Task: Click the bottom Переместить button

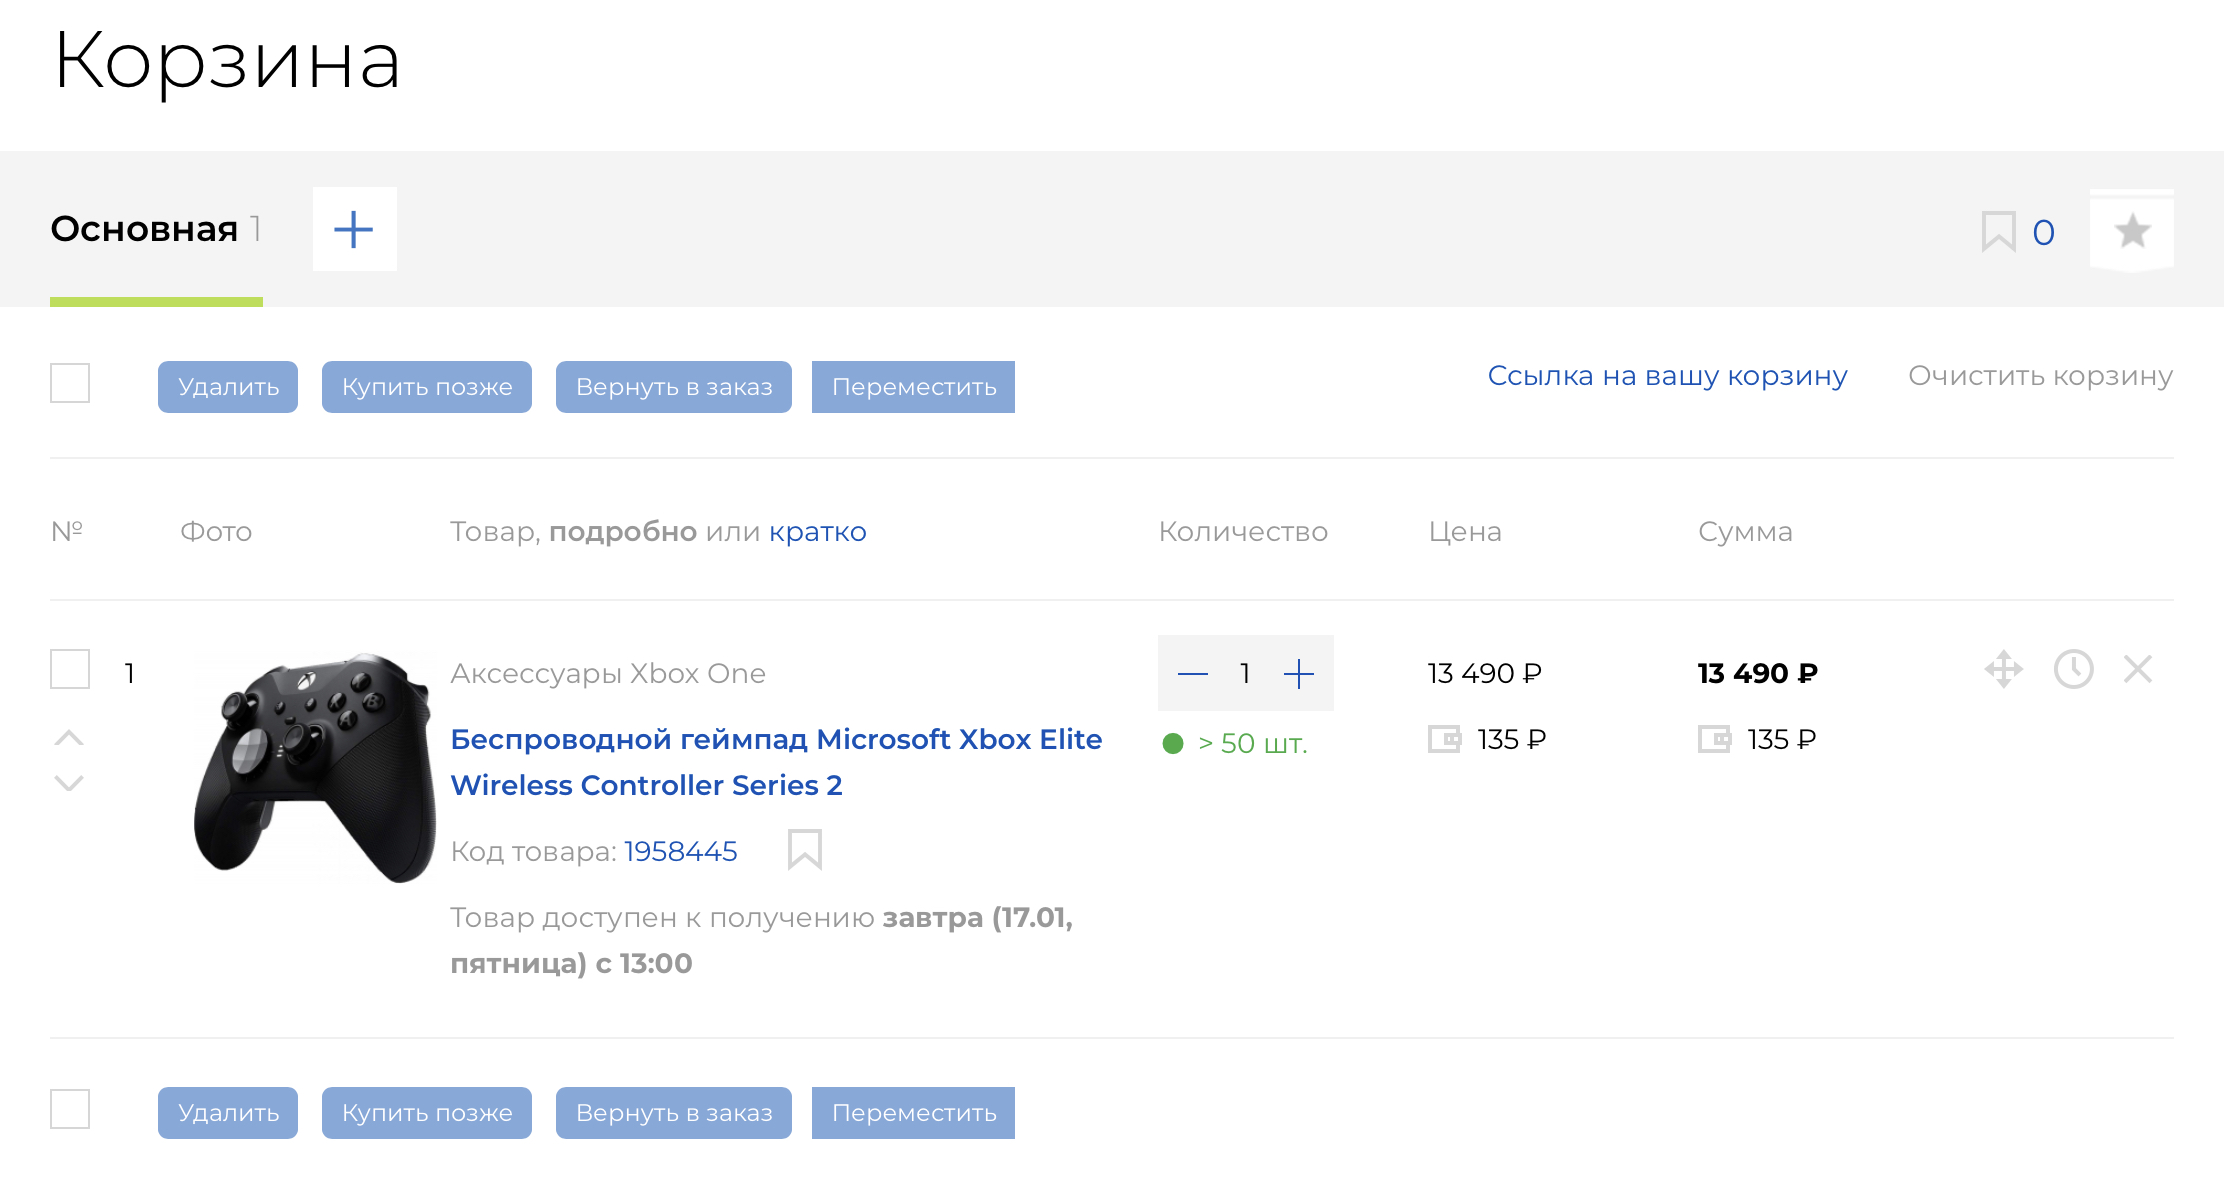Action: coord(913,1113)
